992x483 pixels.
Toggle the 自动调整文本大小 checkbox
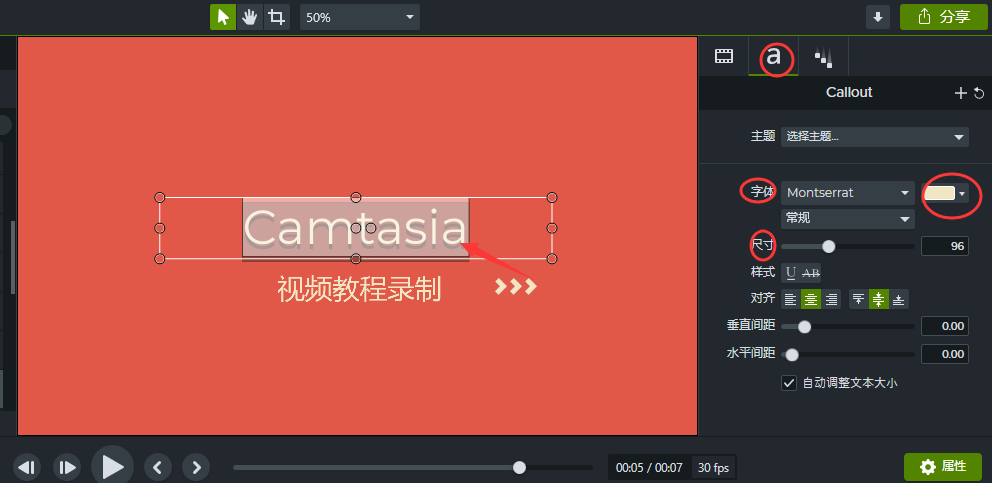point(789,383)
